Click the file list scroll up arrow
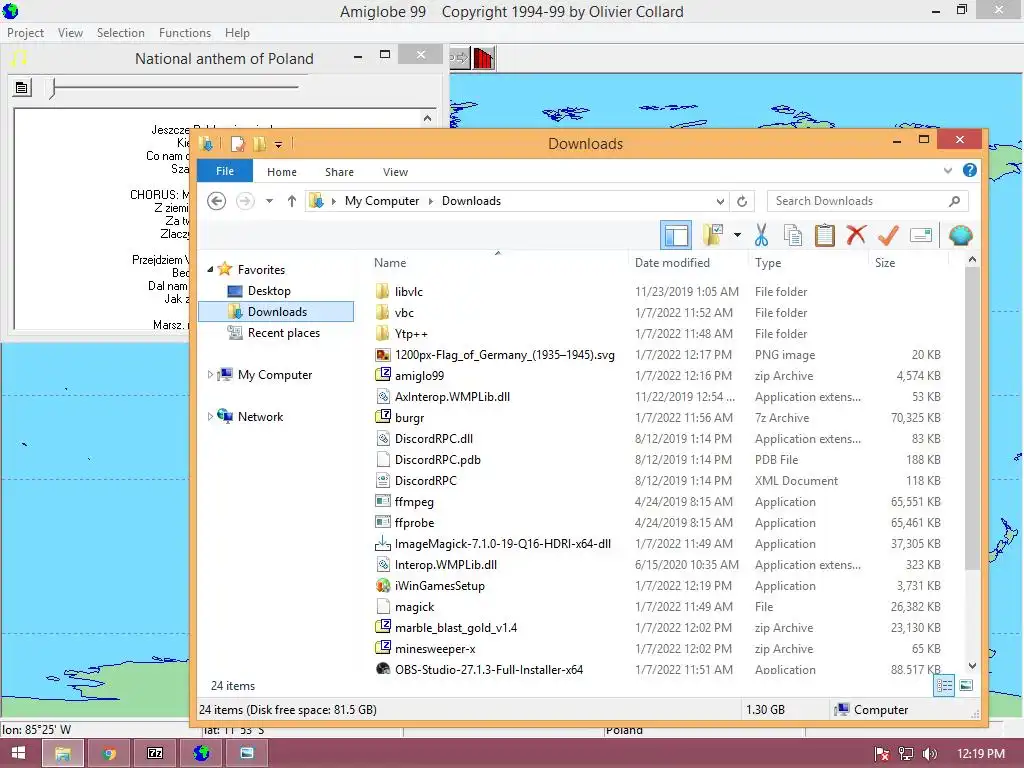The image size is (1024, 768). pyautogui.click(x=972, y=259)
